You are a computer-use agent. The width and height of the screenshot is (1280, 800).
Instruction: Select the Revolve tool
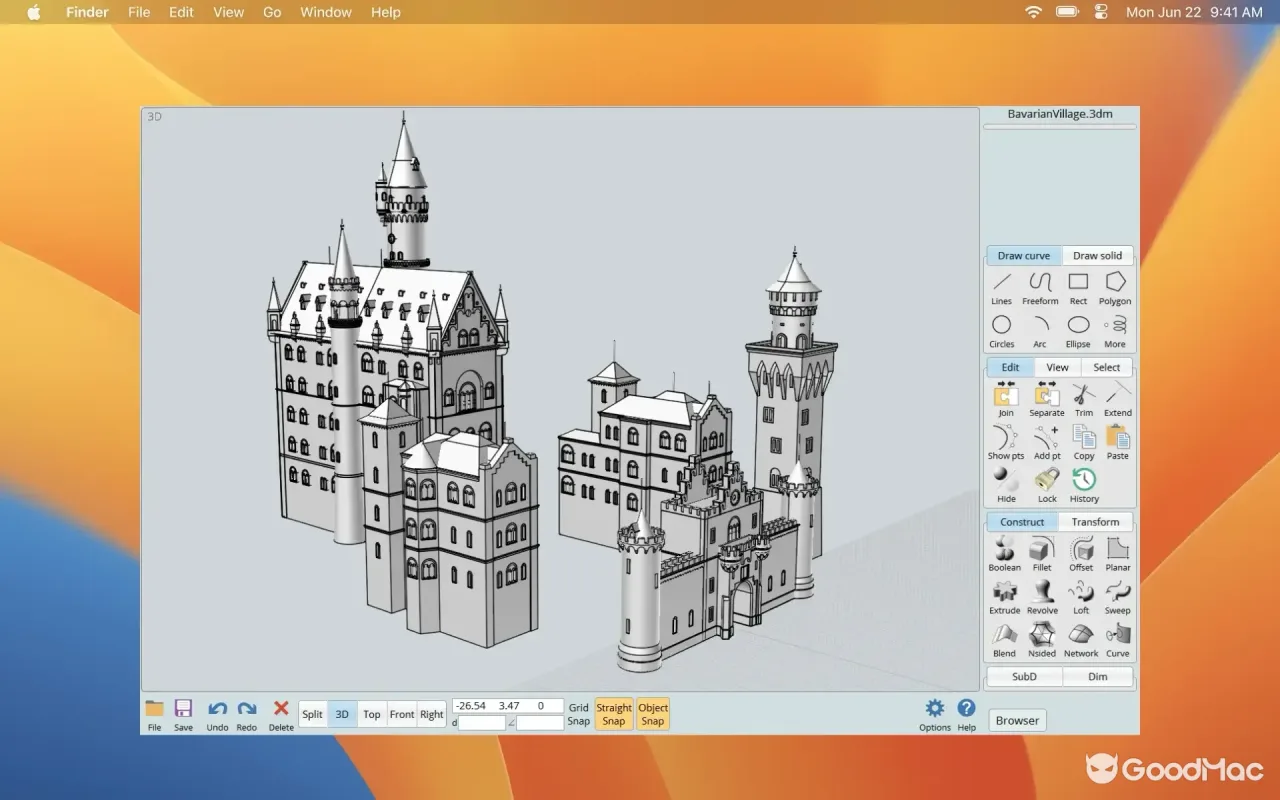coord(1042,598)
